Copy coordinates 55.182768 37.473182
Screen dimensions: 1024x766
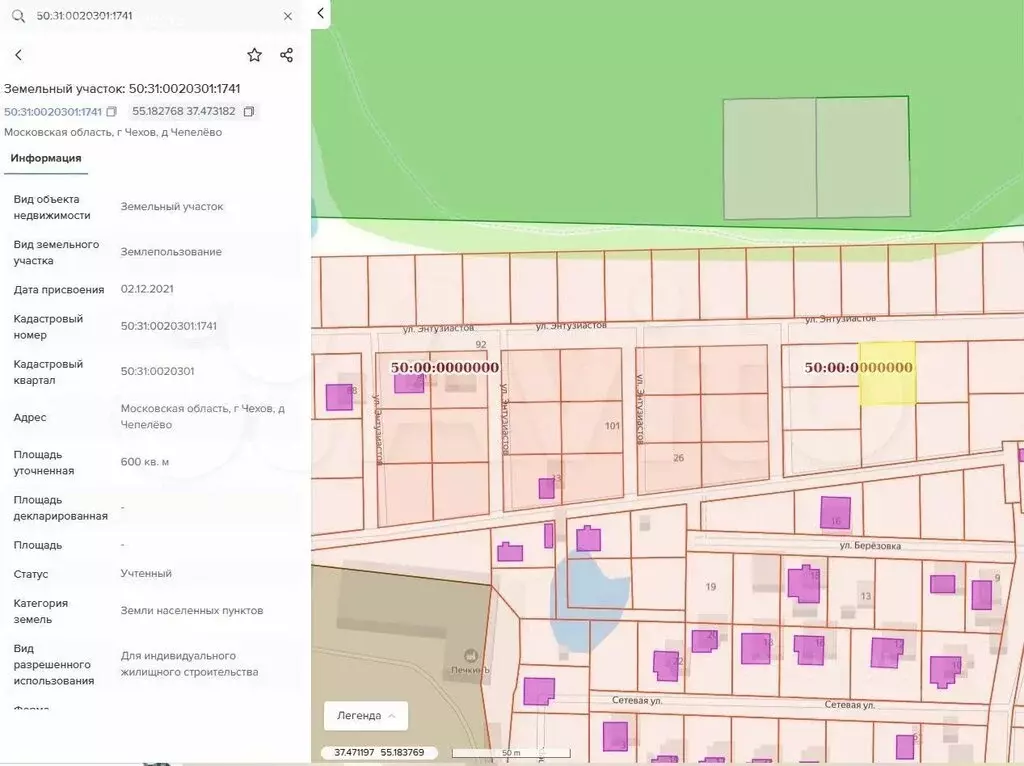click(x=249, y=112)
